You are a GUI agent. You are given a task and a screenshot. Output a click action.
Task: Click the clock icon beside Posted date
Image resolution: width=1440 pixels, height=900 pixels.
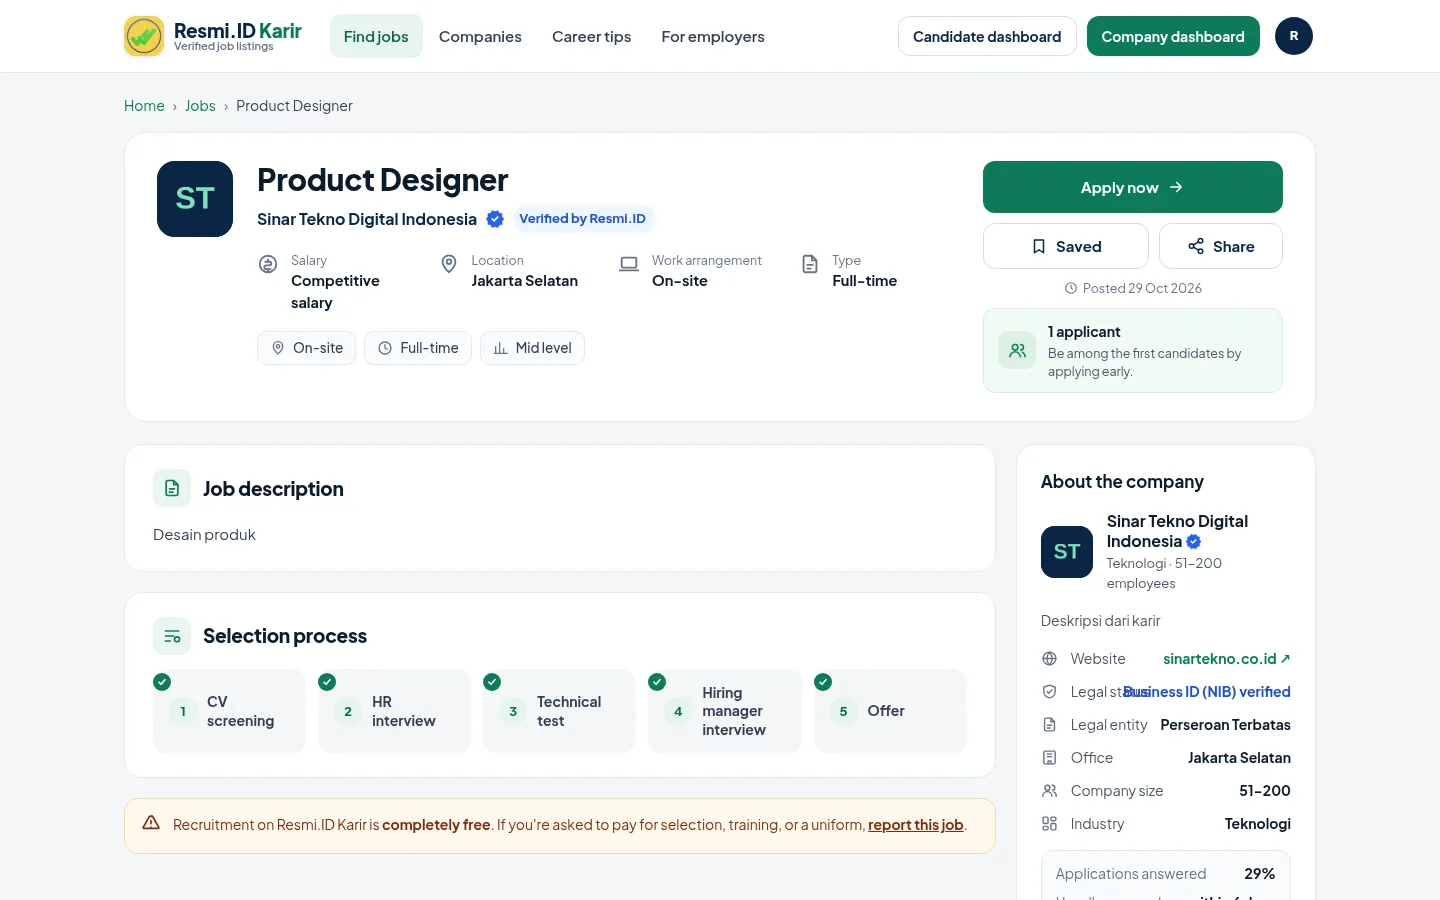click(1071, 288)
